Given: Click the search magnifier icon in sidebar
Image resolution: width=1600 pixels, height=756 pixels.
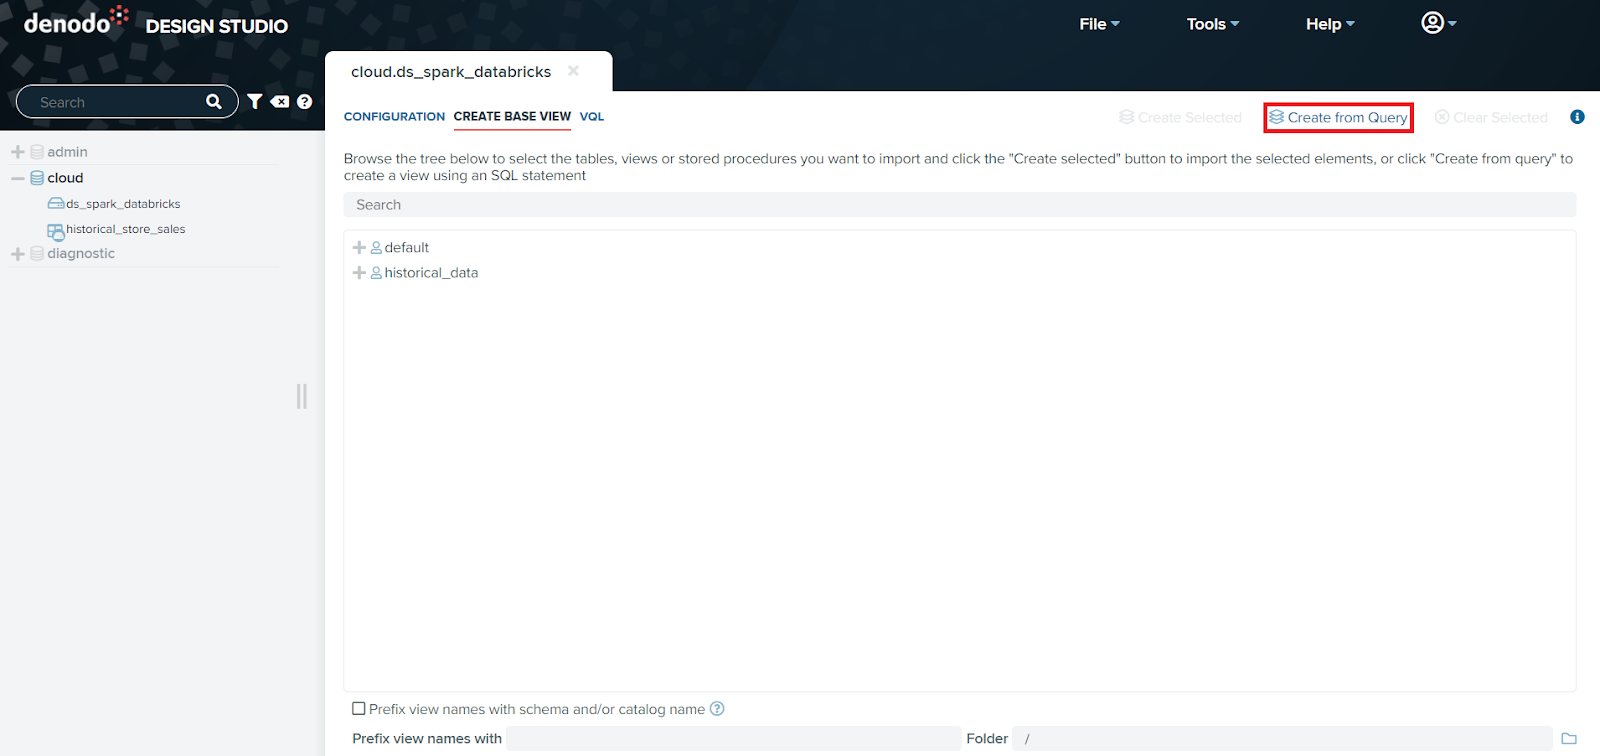Looking at the screenshot, I should coord(213,102).
